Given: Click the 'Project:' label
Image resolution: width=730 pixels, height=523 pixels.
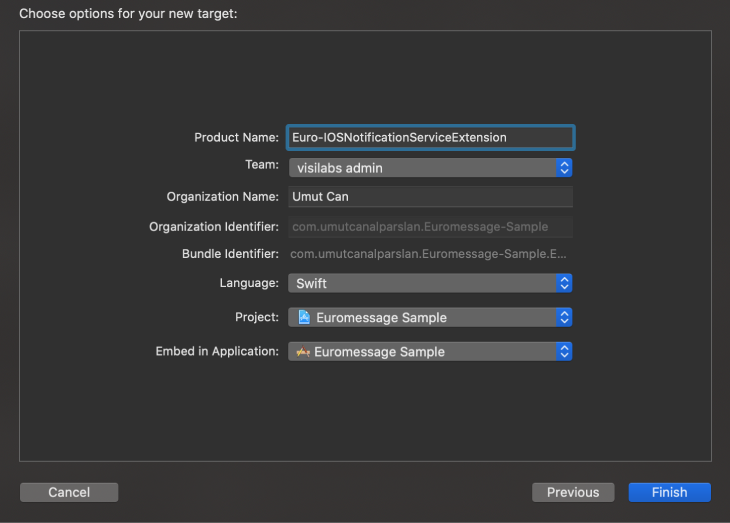Looking at the screenshot, I should (257, 317).
